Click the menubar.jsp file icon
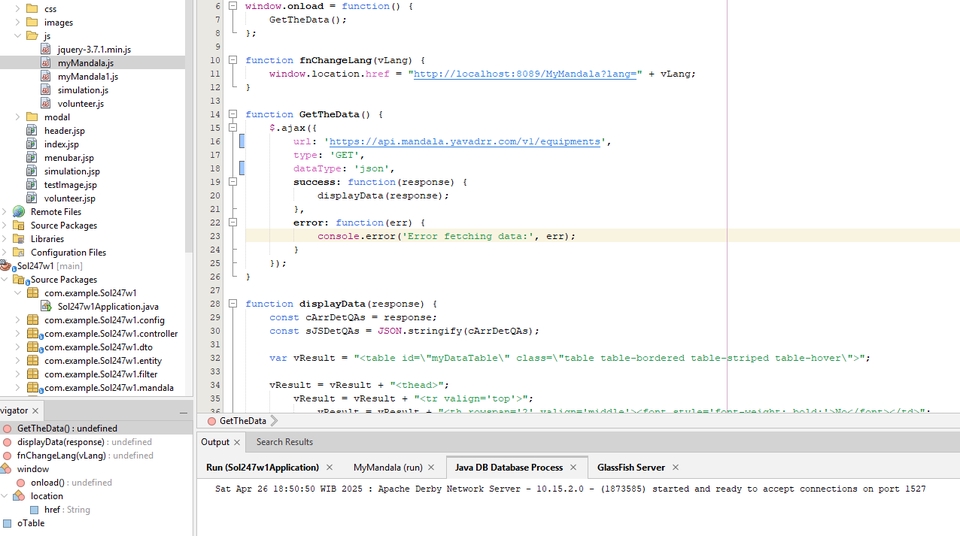Viewport: 960px width, 536px height. tap(32, 157)
